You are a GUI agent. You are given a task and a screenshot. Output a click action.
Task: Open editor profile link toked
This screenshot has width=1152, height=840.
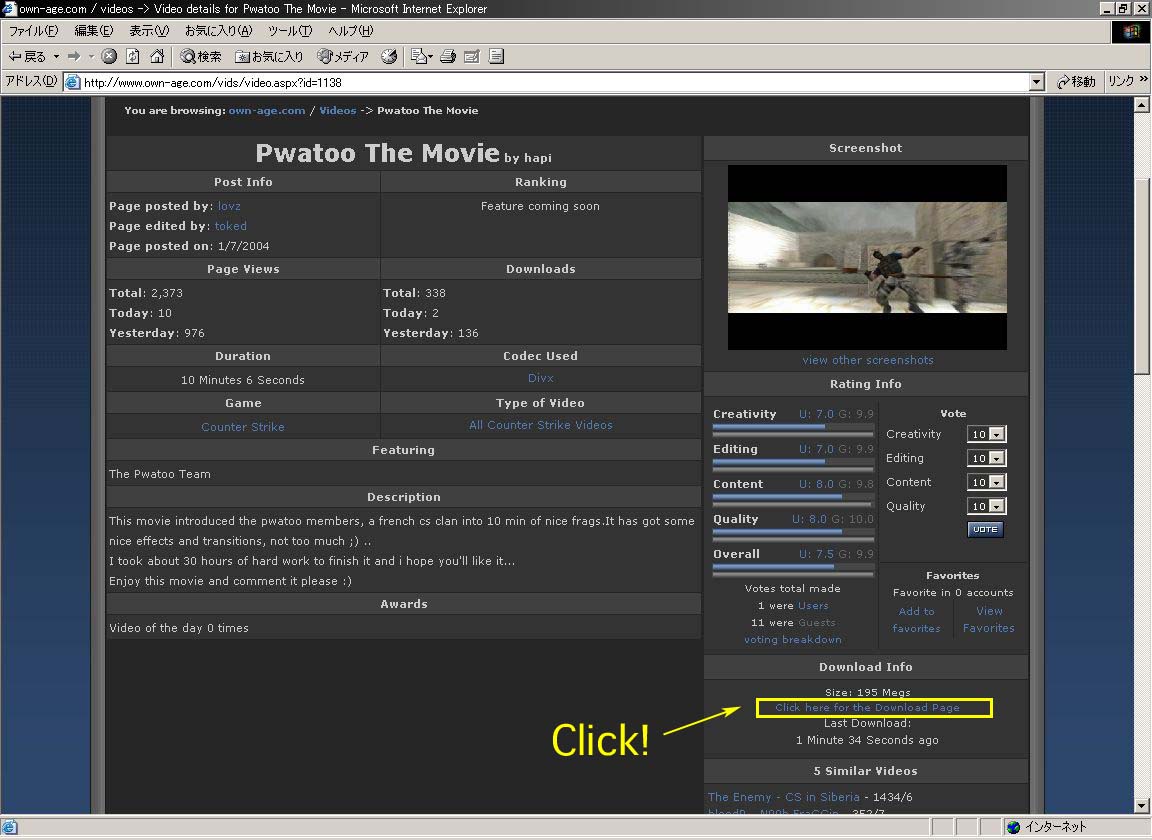231,226
